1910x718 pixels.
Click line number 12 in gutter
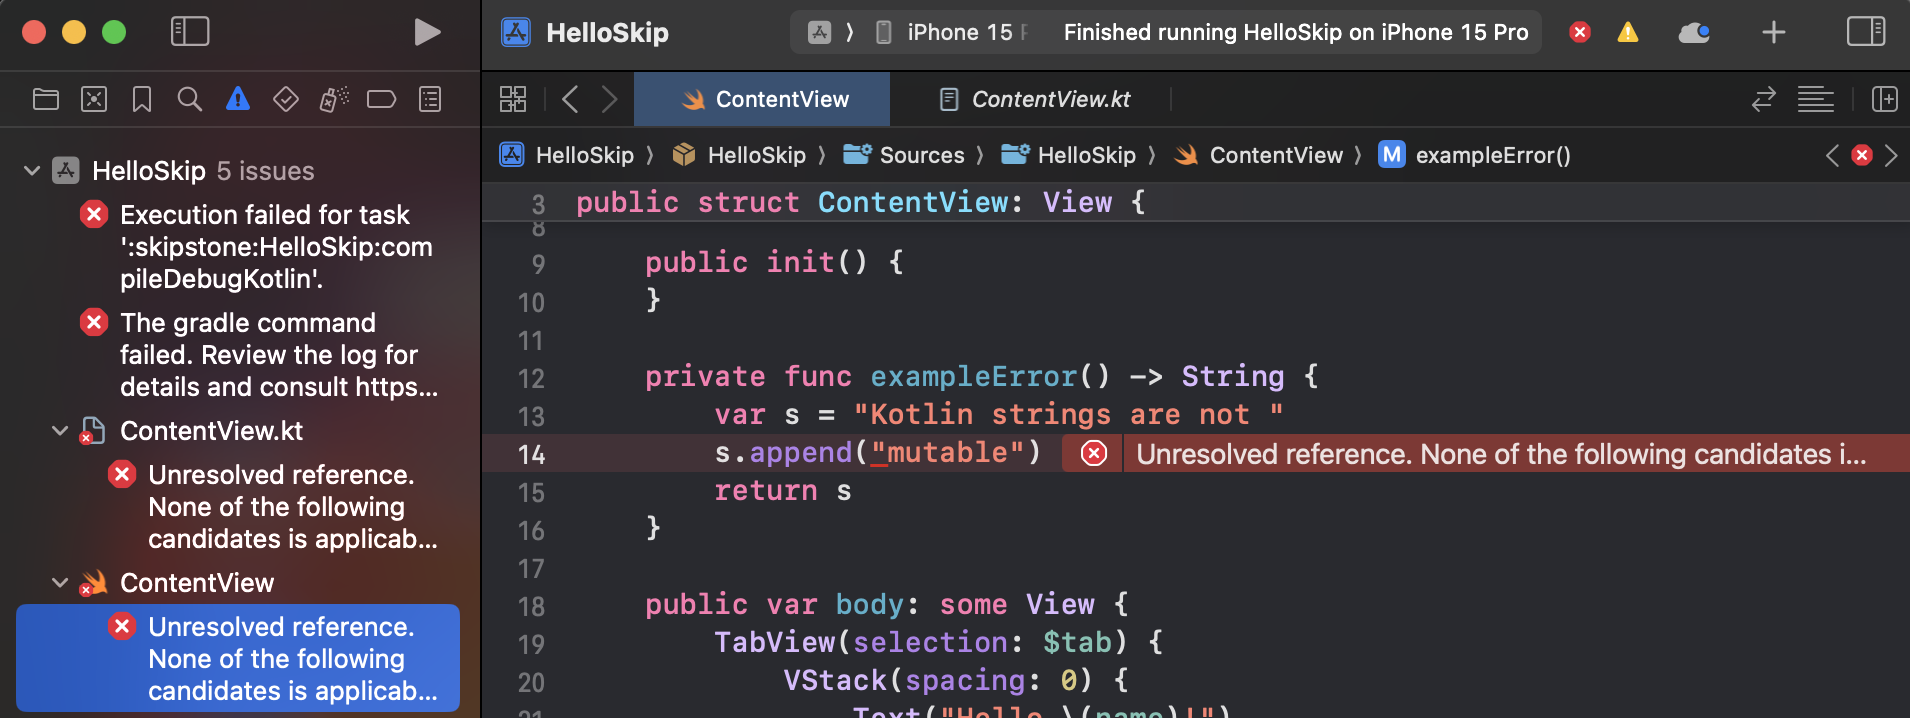tap(532, 379)
